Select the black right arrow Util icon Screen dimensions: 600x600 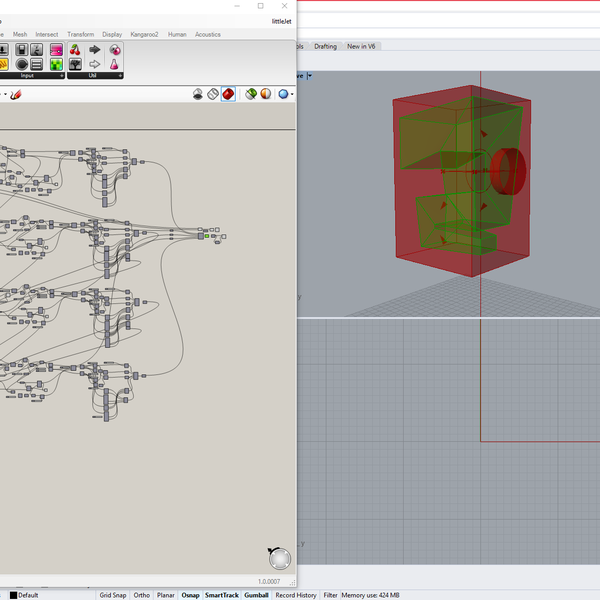(x=95, y=50)
